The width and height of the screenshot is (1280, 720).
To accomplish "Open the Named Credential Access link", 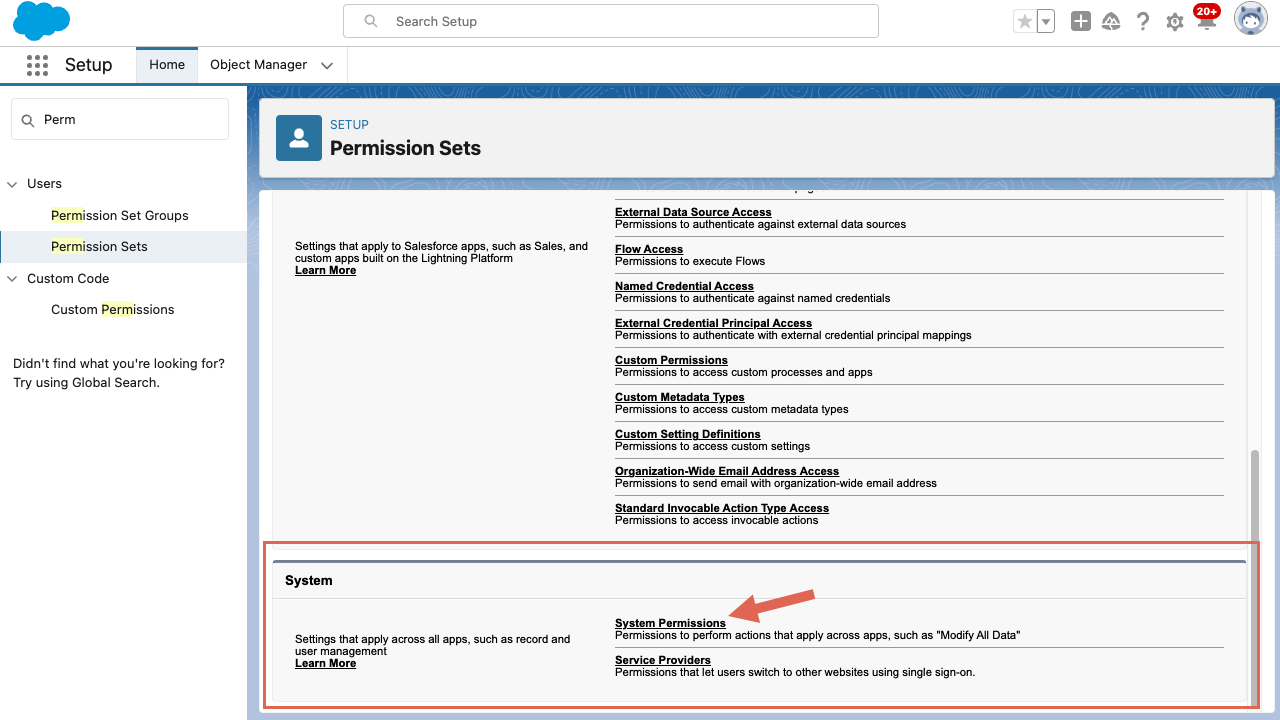I will [x=684, y=286].
